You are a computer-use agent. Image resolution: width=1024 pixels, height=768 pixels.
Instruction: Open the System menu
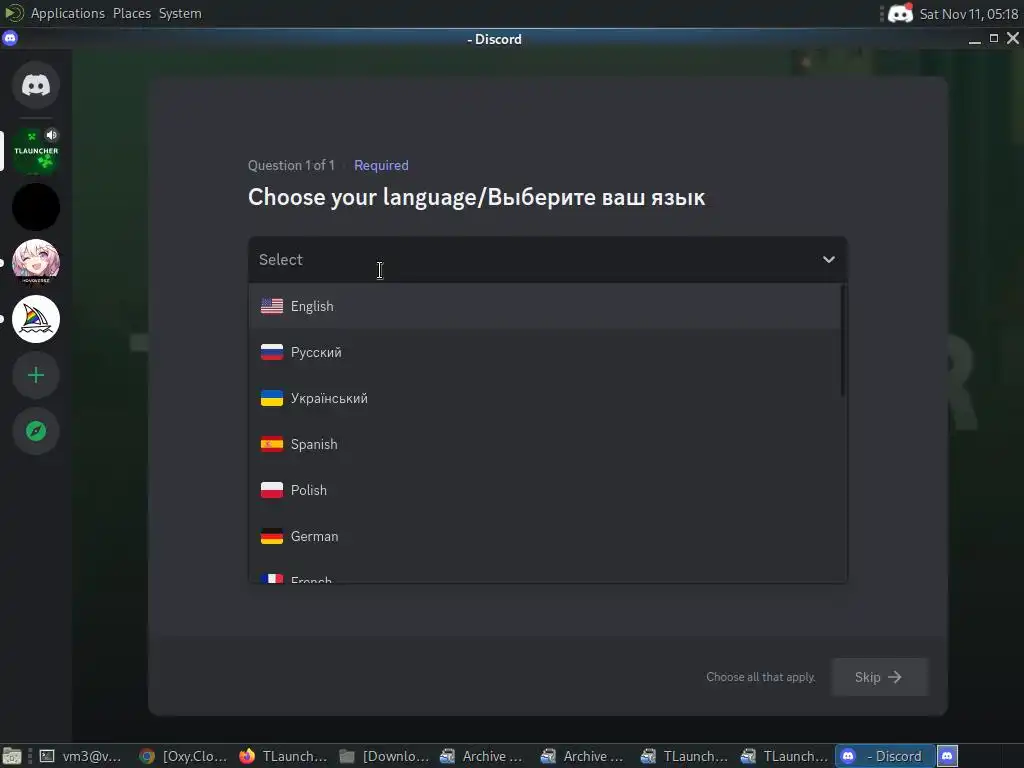180,13
